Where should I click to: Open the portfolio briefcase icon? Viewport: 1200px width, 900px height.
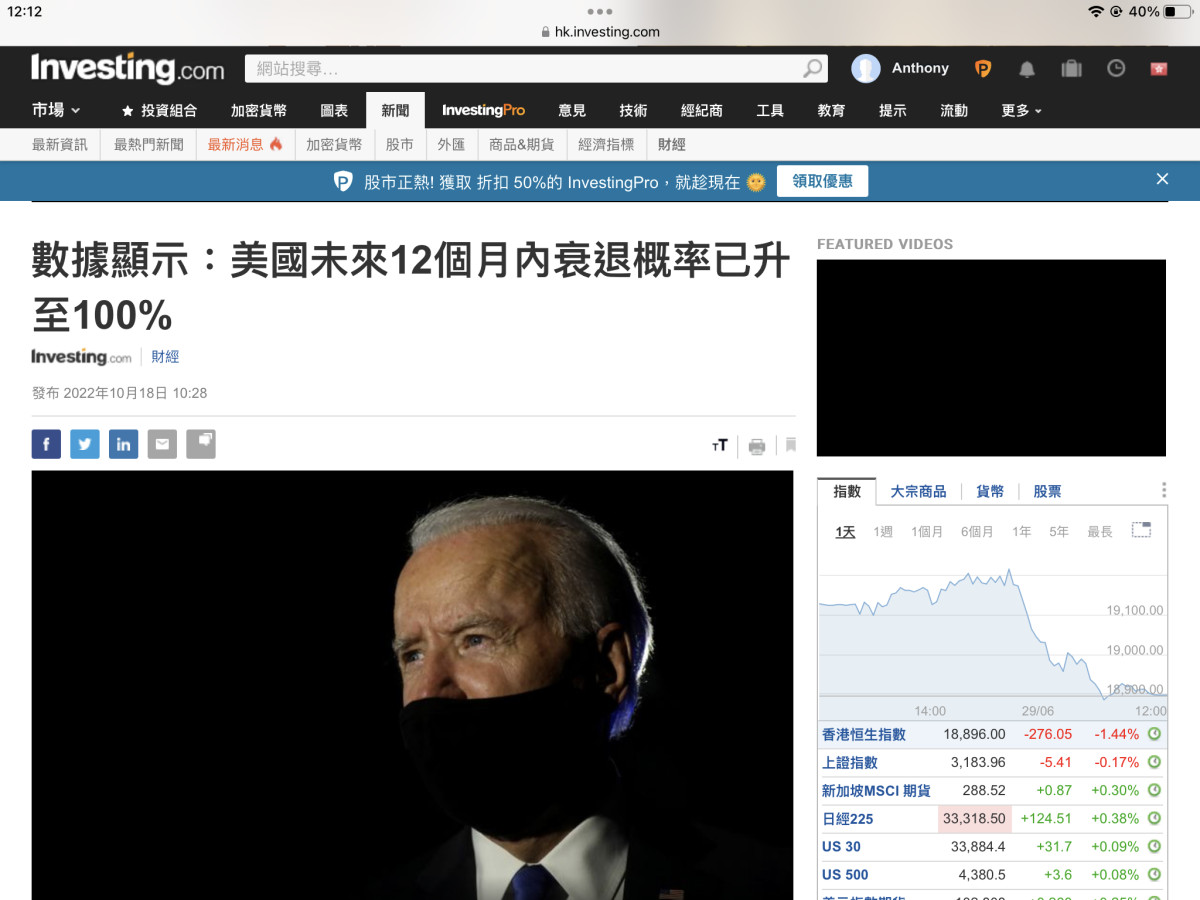click(1071, 69)
